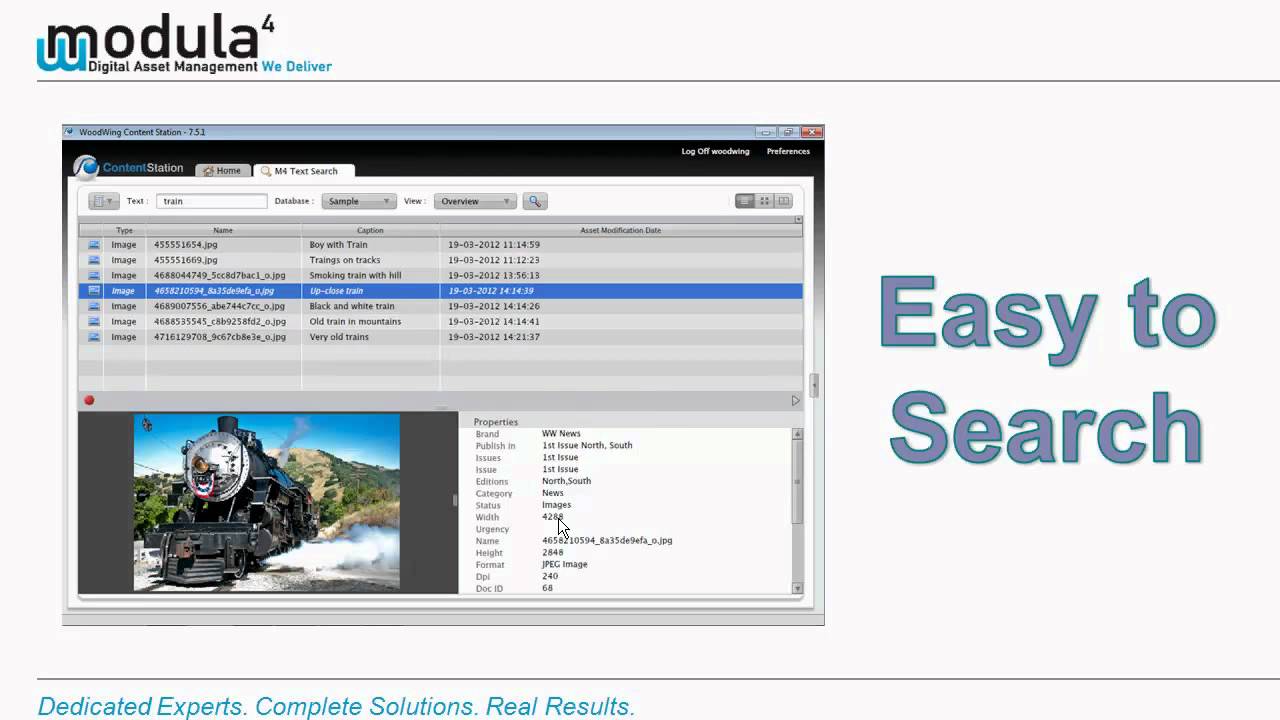This screenshot has height=720, width=1280.
Task: Click the Status value Images
Action: point(557,505)
